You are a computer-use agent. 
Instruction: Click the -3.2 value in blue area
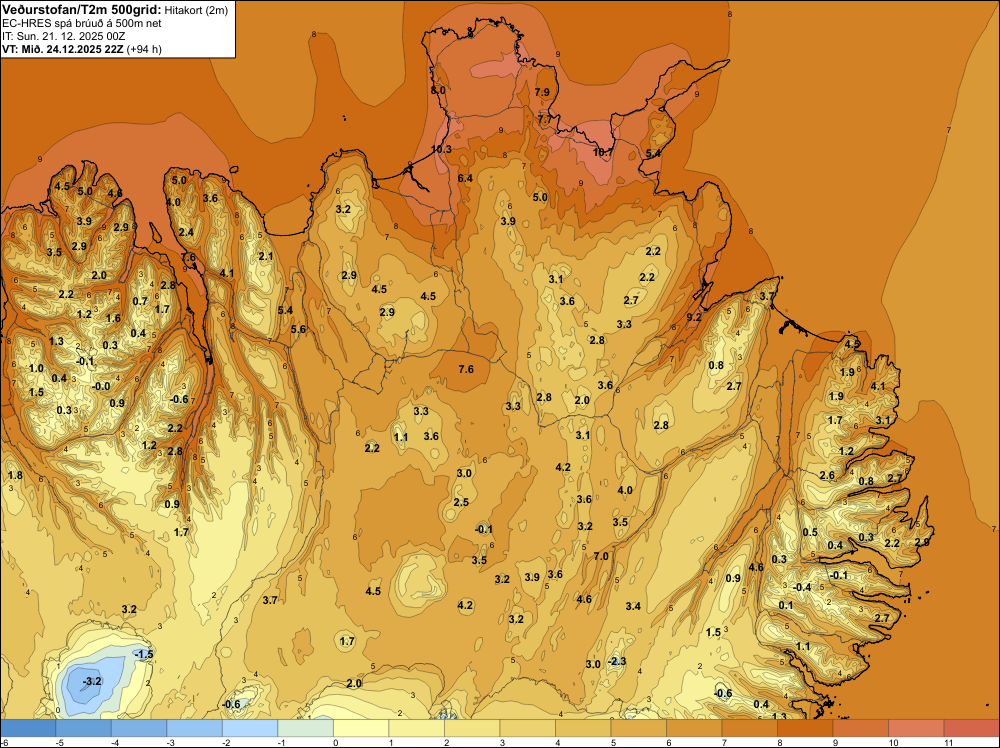click(x=92, y=682)
